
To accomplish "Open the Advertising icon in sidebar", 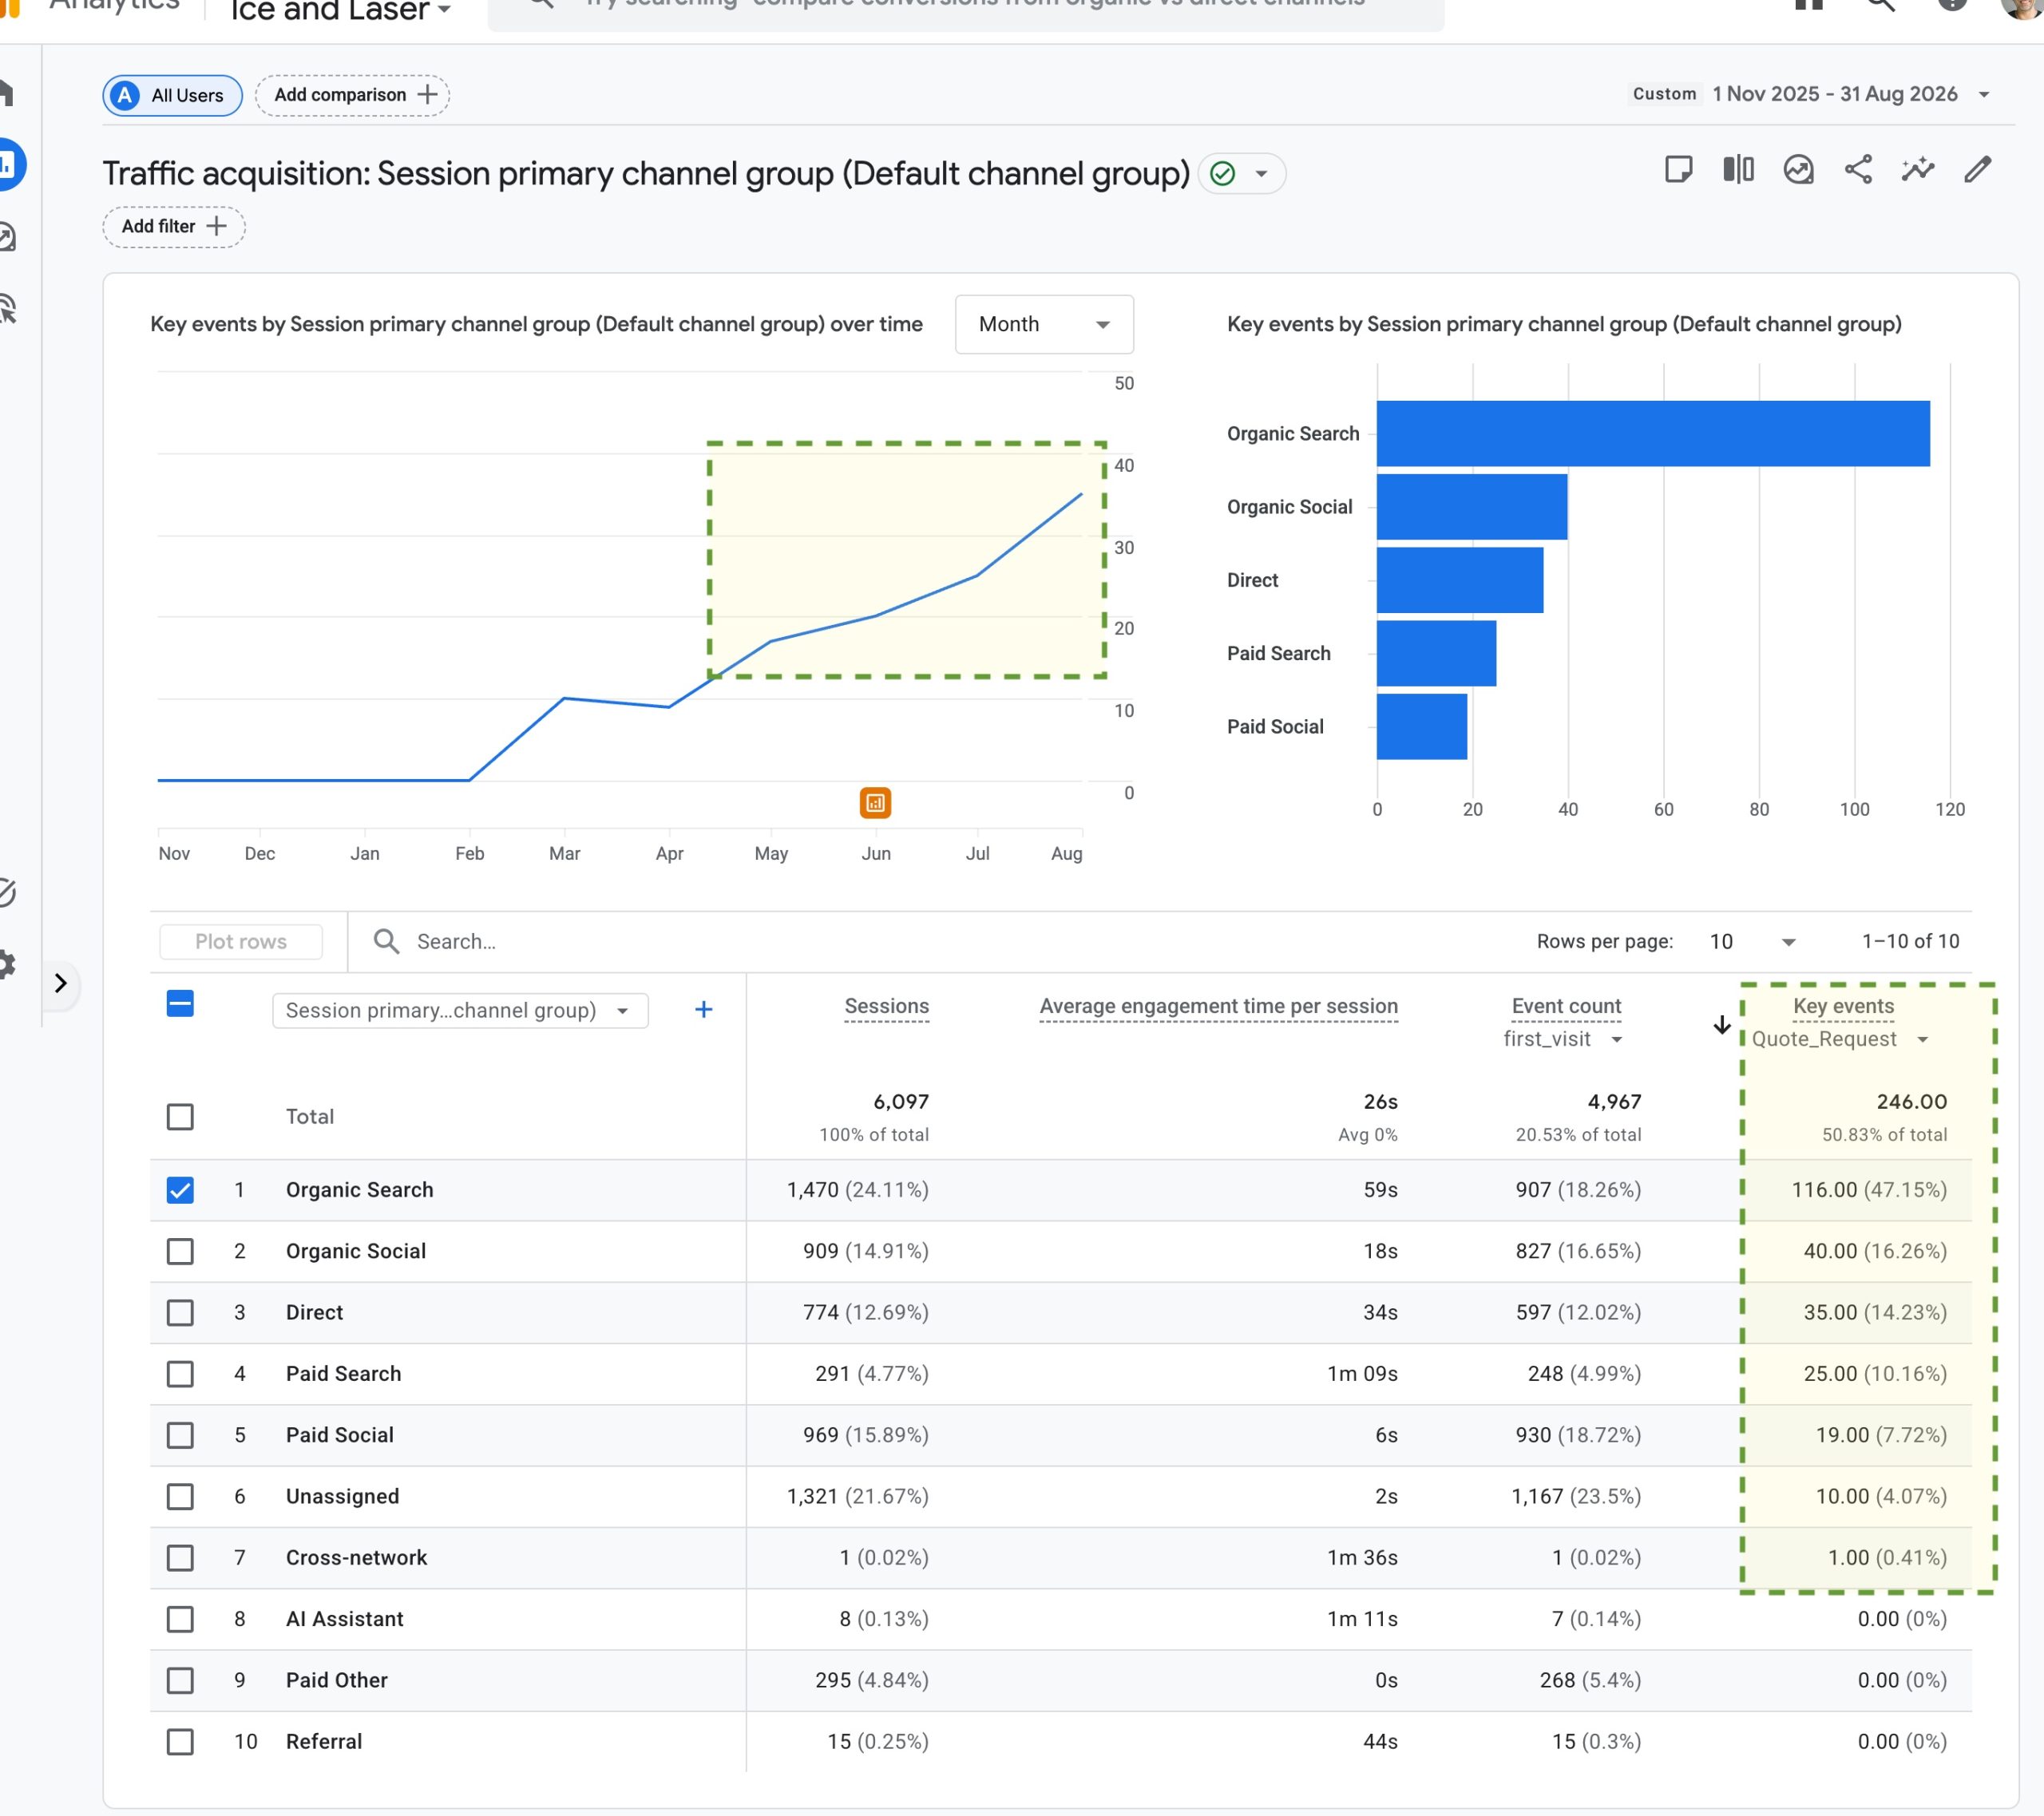I will tap(8, 308).
